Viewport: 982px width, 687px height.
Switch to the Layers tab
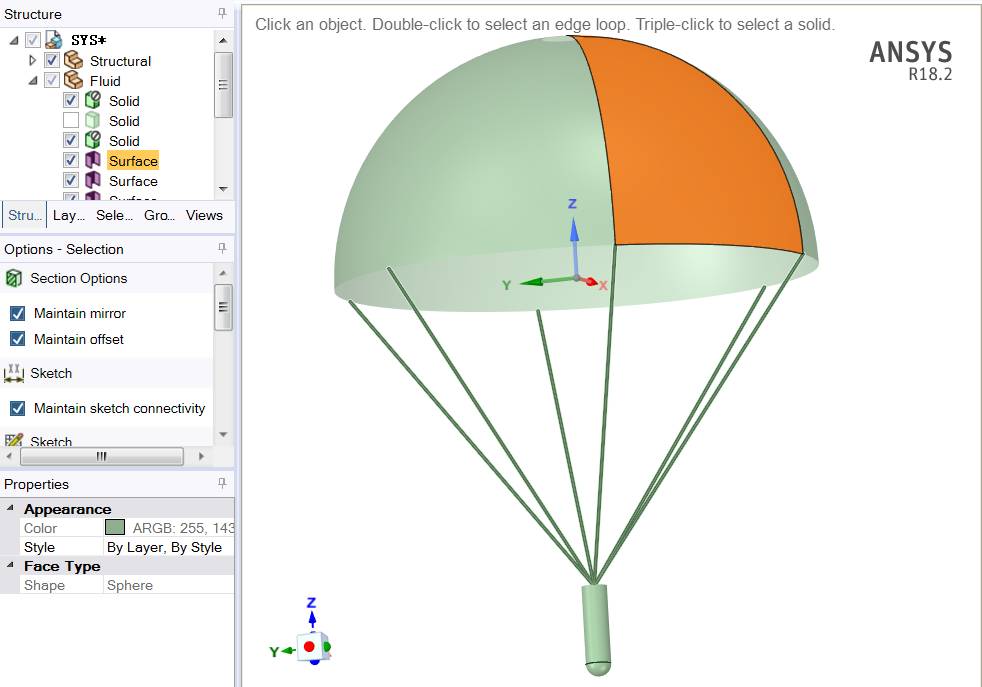pyautogui.click(x=68, y=215)
